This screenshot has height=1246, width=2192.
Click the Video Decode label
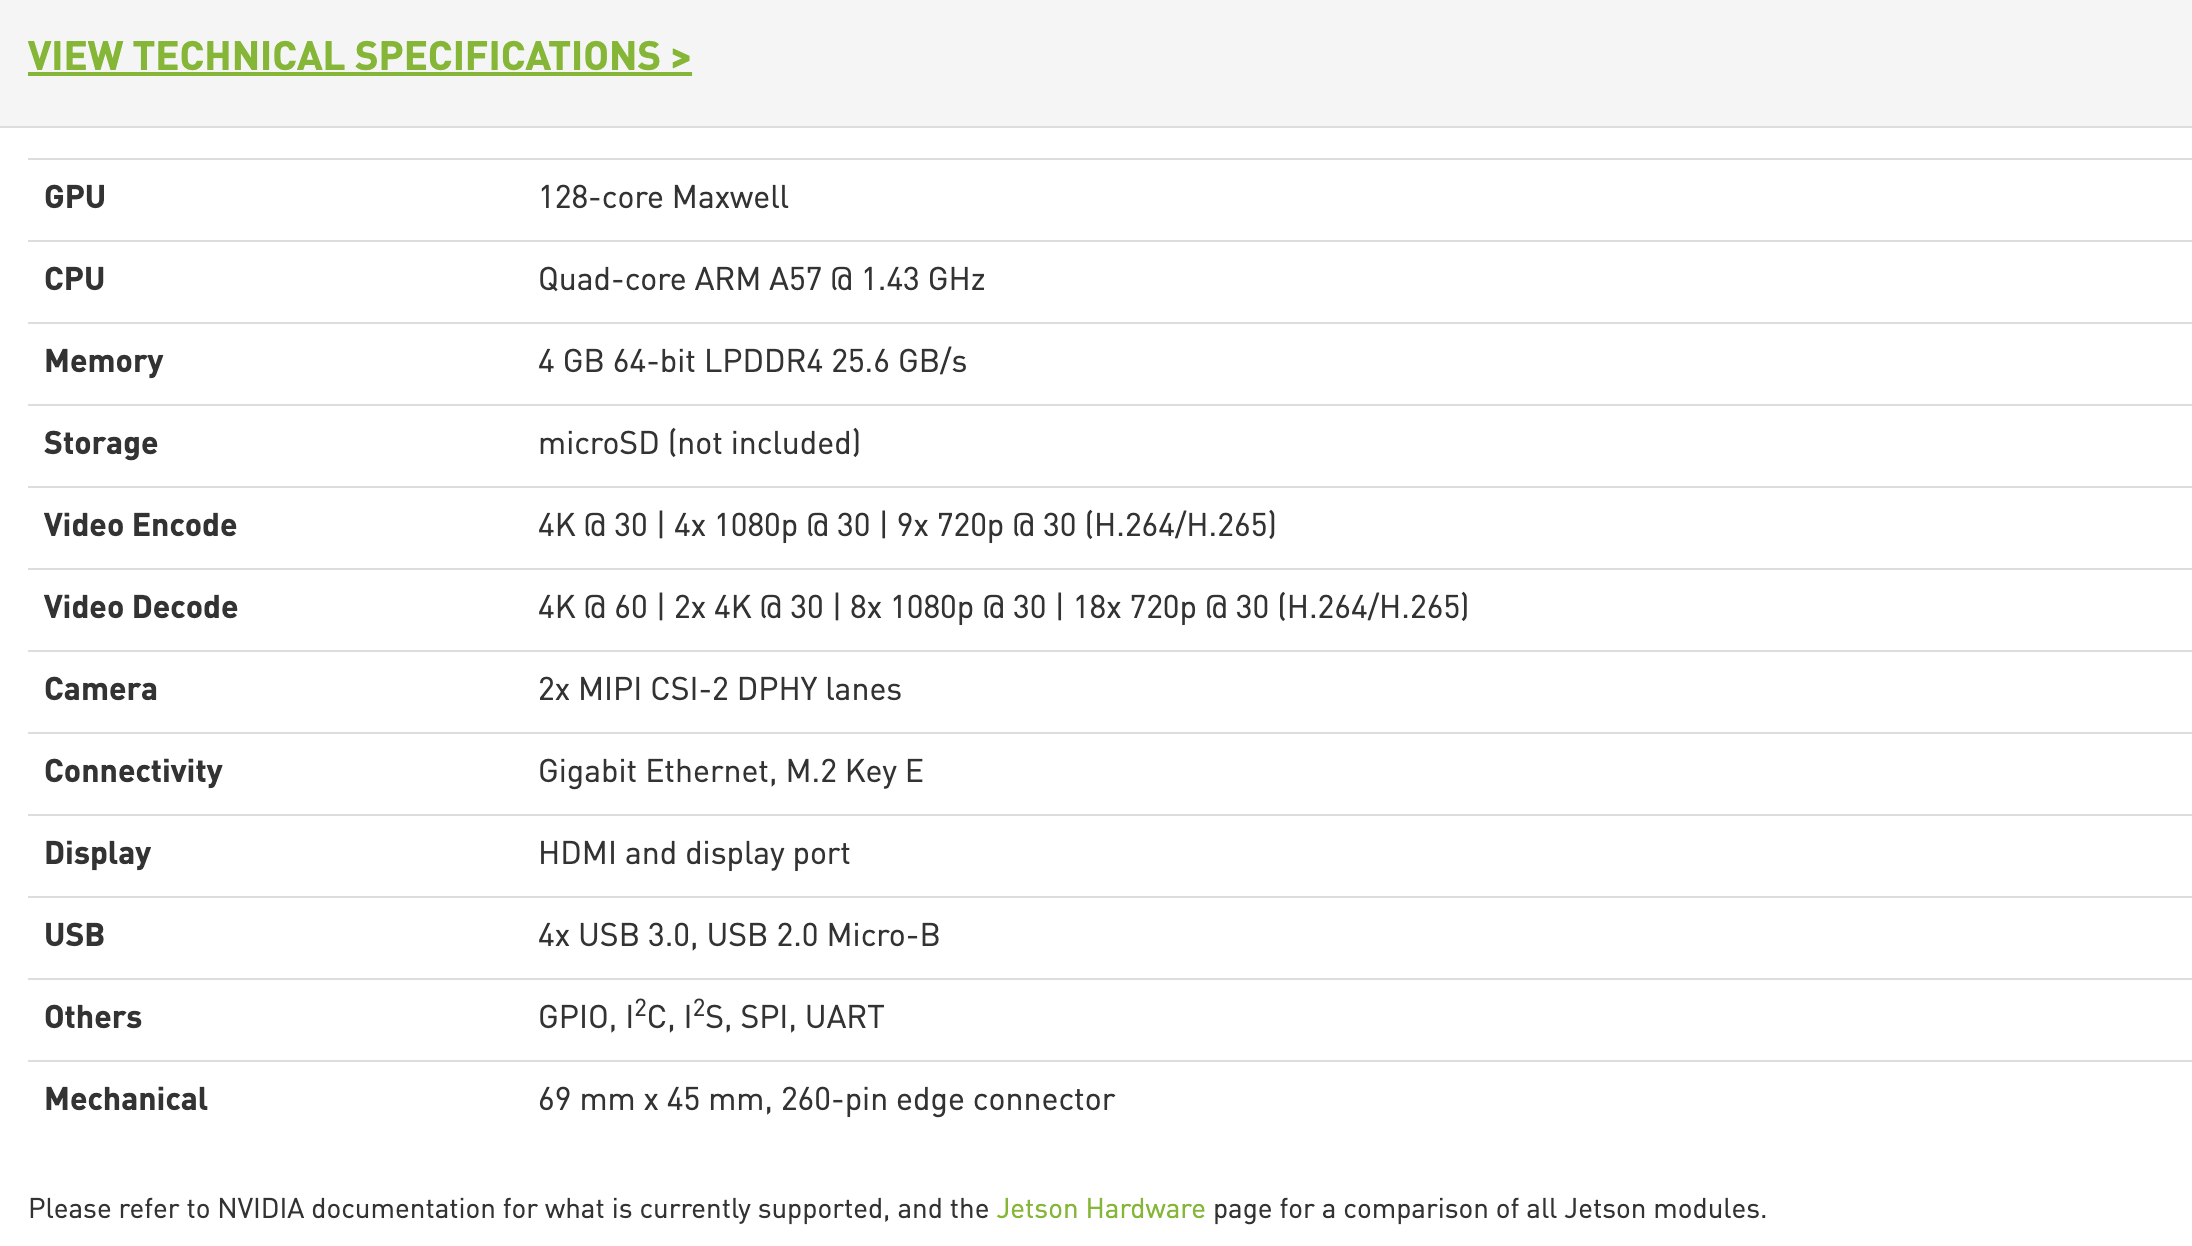141,607
